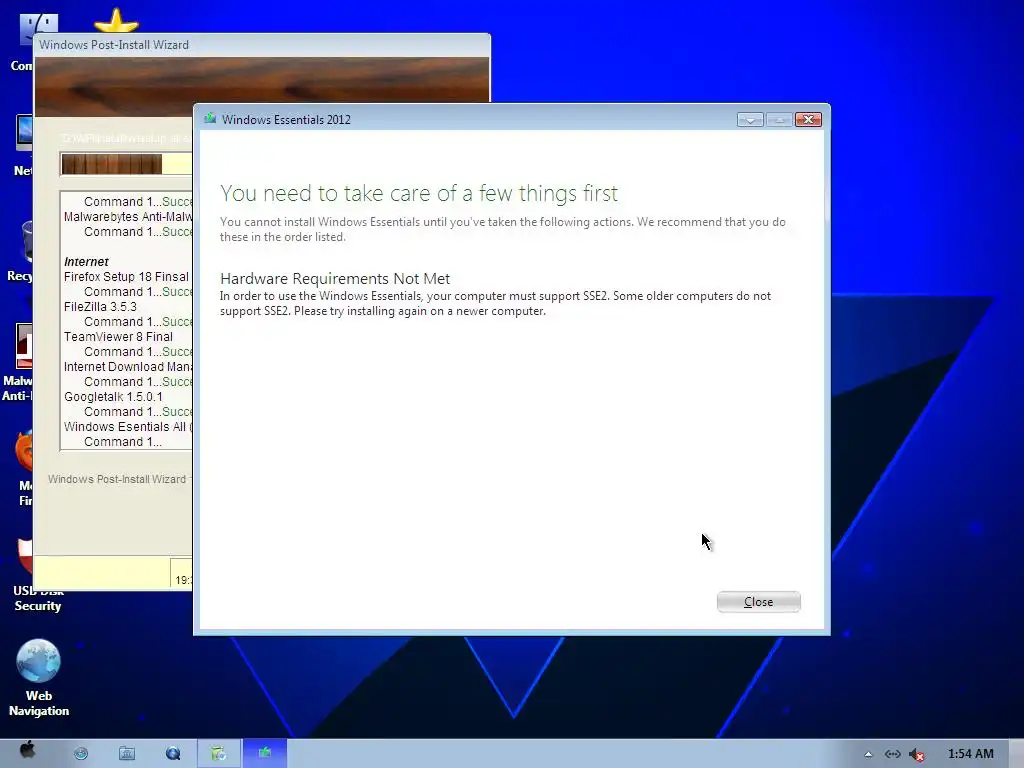Select the 'Internet Download Mana' log entry

tap(128, 367)
